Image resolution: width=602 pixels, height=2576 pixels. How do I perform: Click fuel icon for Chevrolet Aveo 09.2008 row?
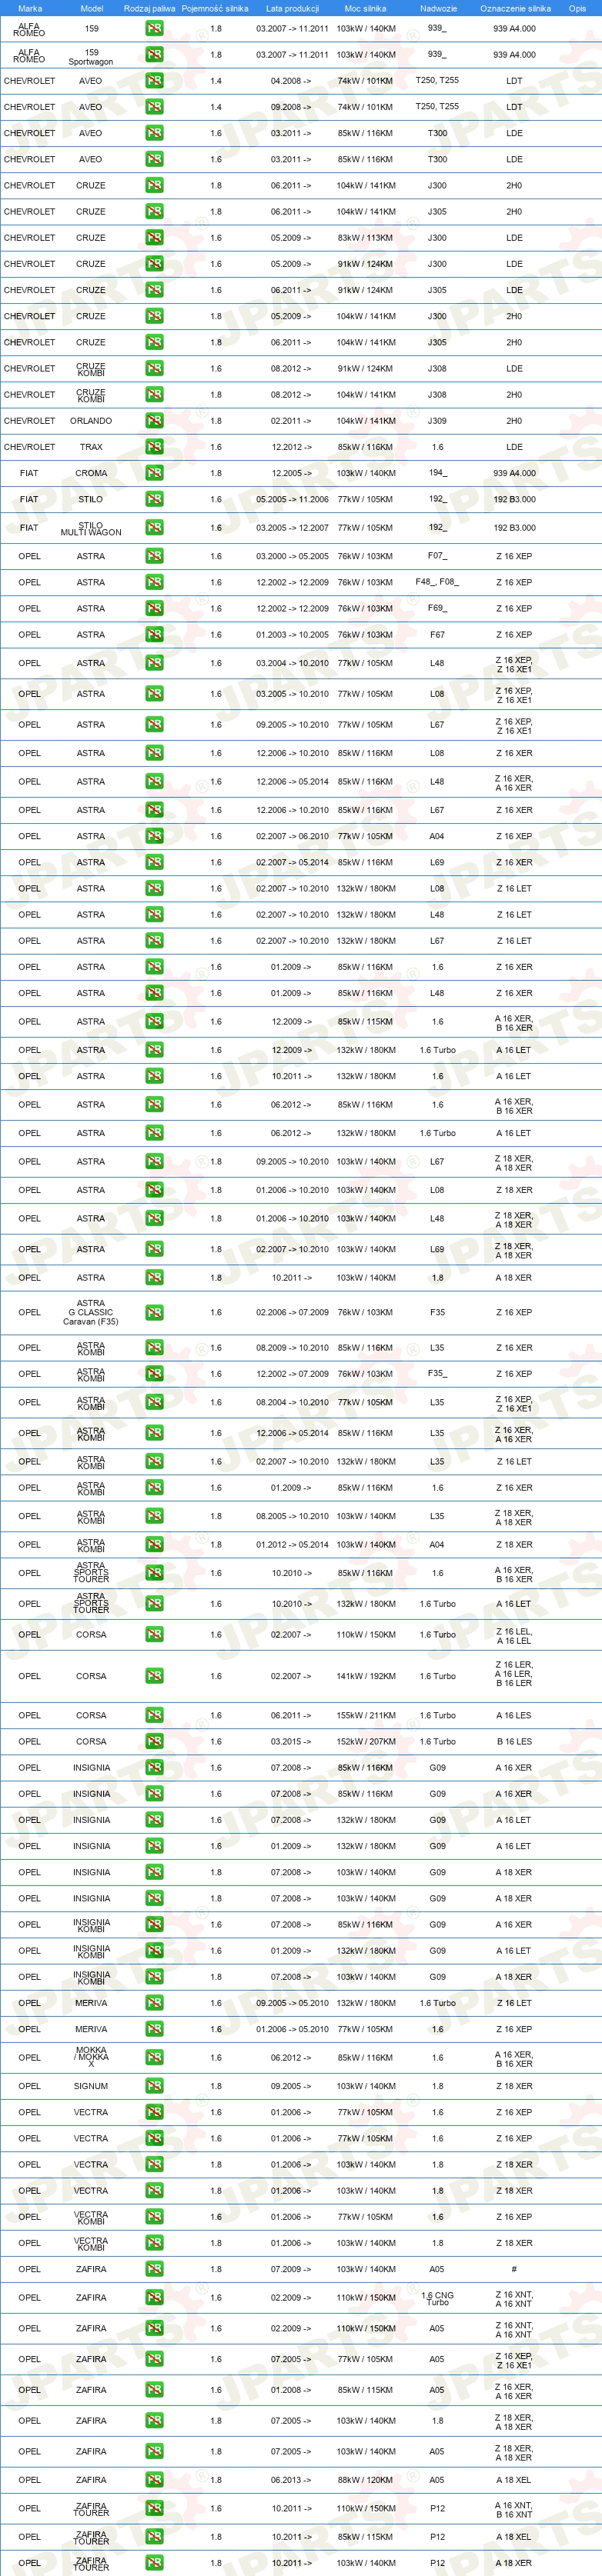pyautogui.click(x=154, y=107)
